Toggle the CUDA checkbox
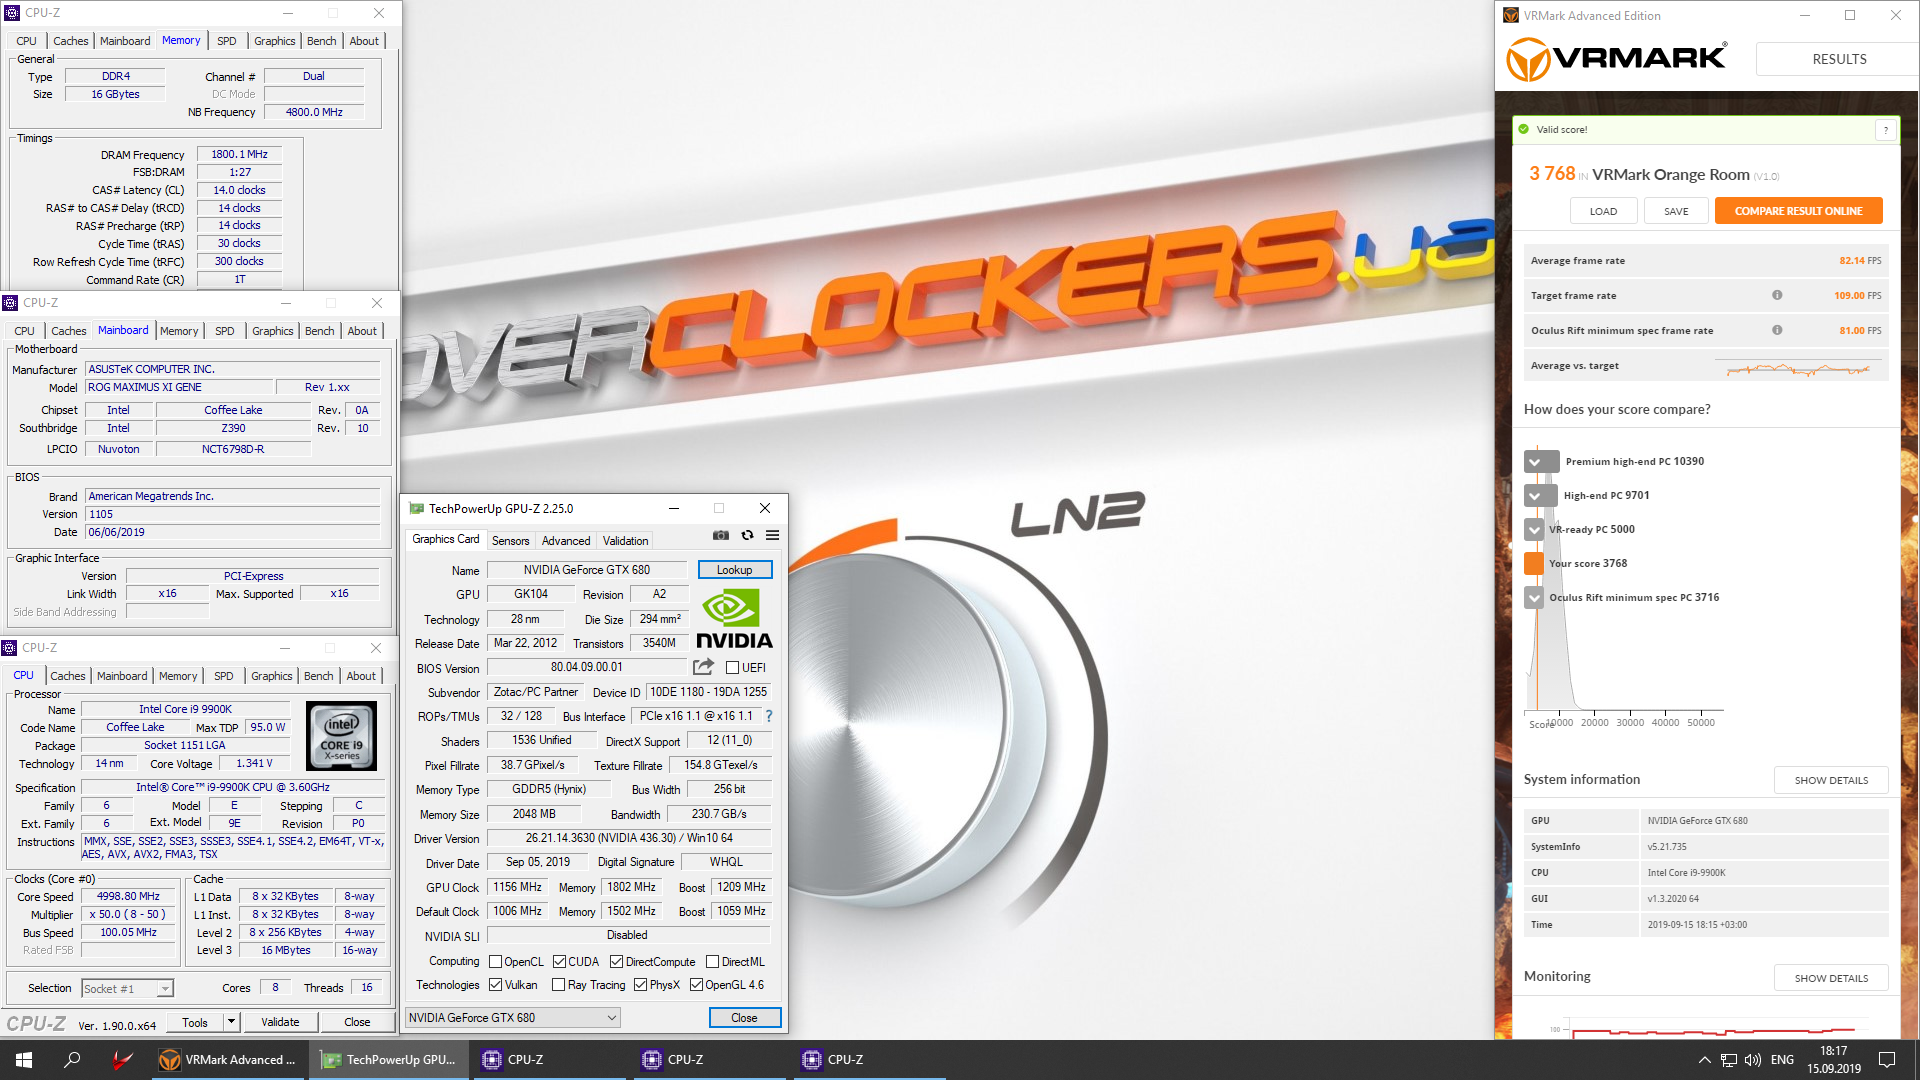 (559, 962)
